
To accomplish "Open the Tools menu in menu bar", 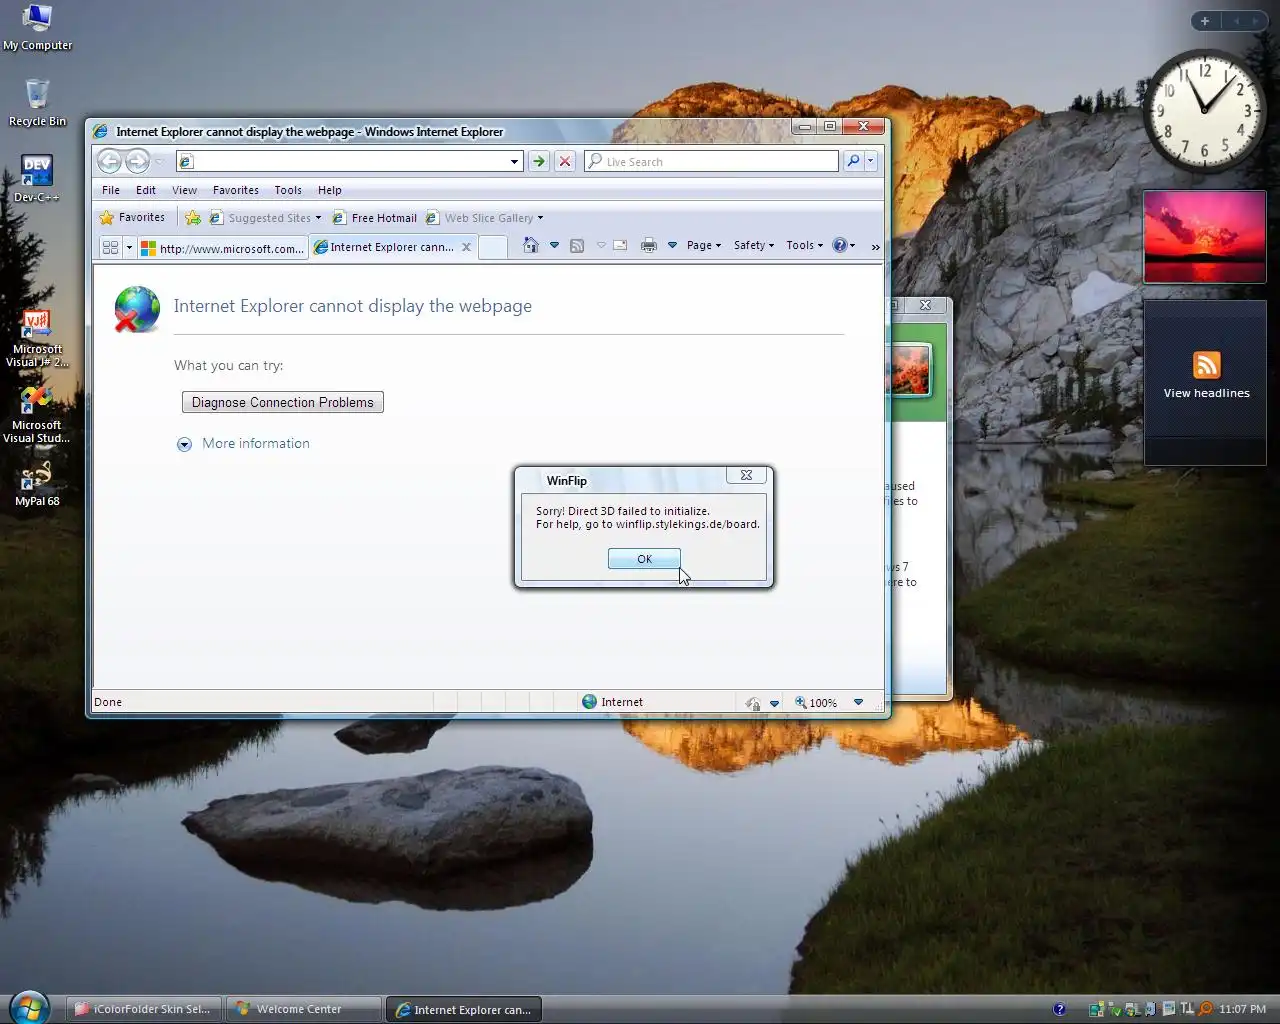I will [288, 190].
